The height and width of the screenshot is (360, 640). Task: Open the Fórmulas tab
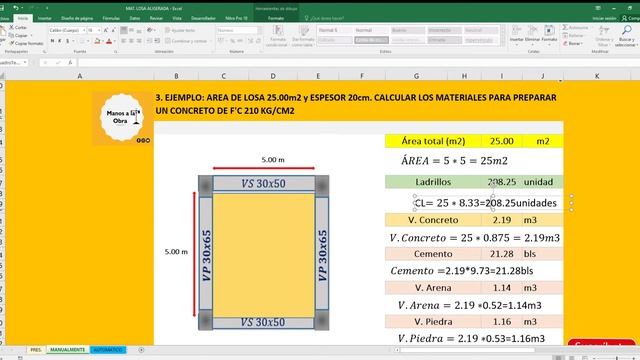click(x=111, y=18)
